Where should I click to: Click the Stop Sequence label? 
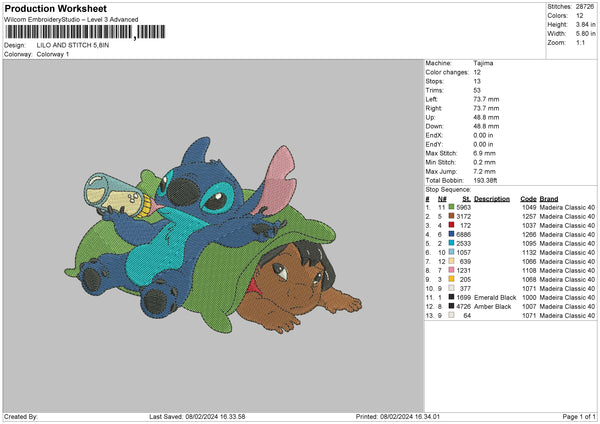(448, 189)
